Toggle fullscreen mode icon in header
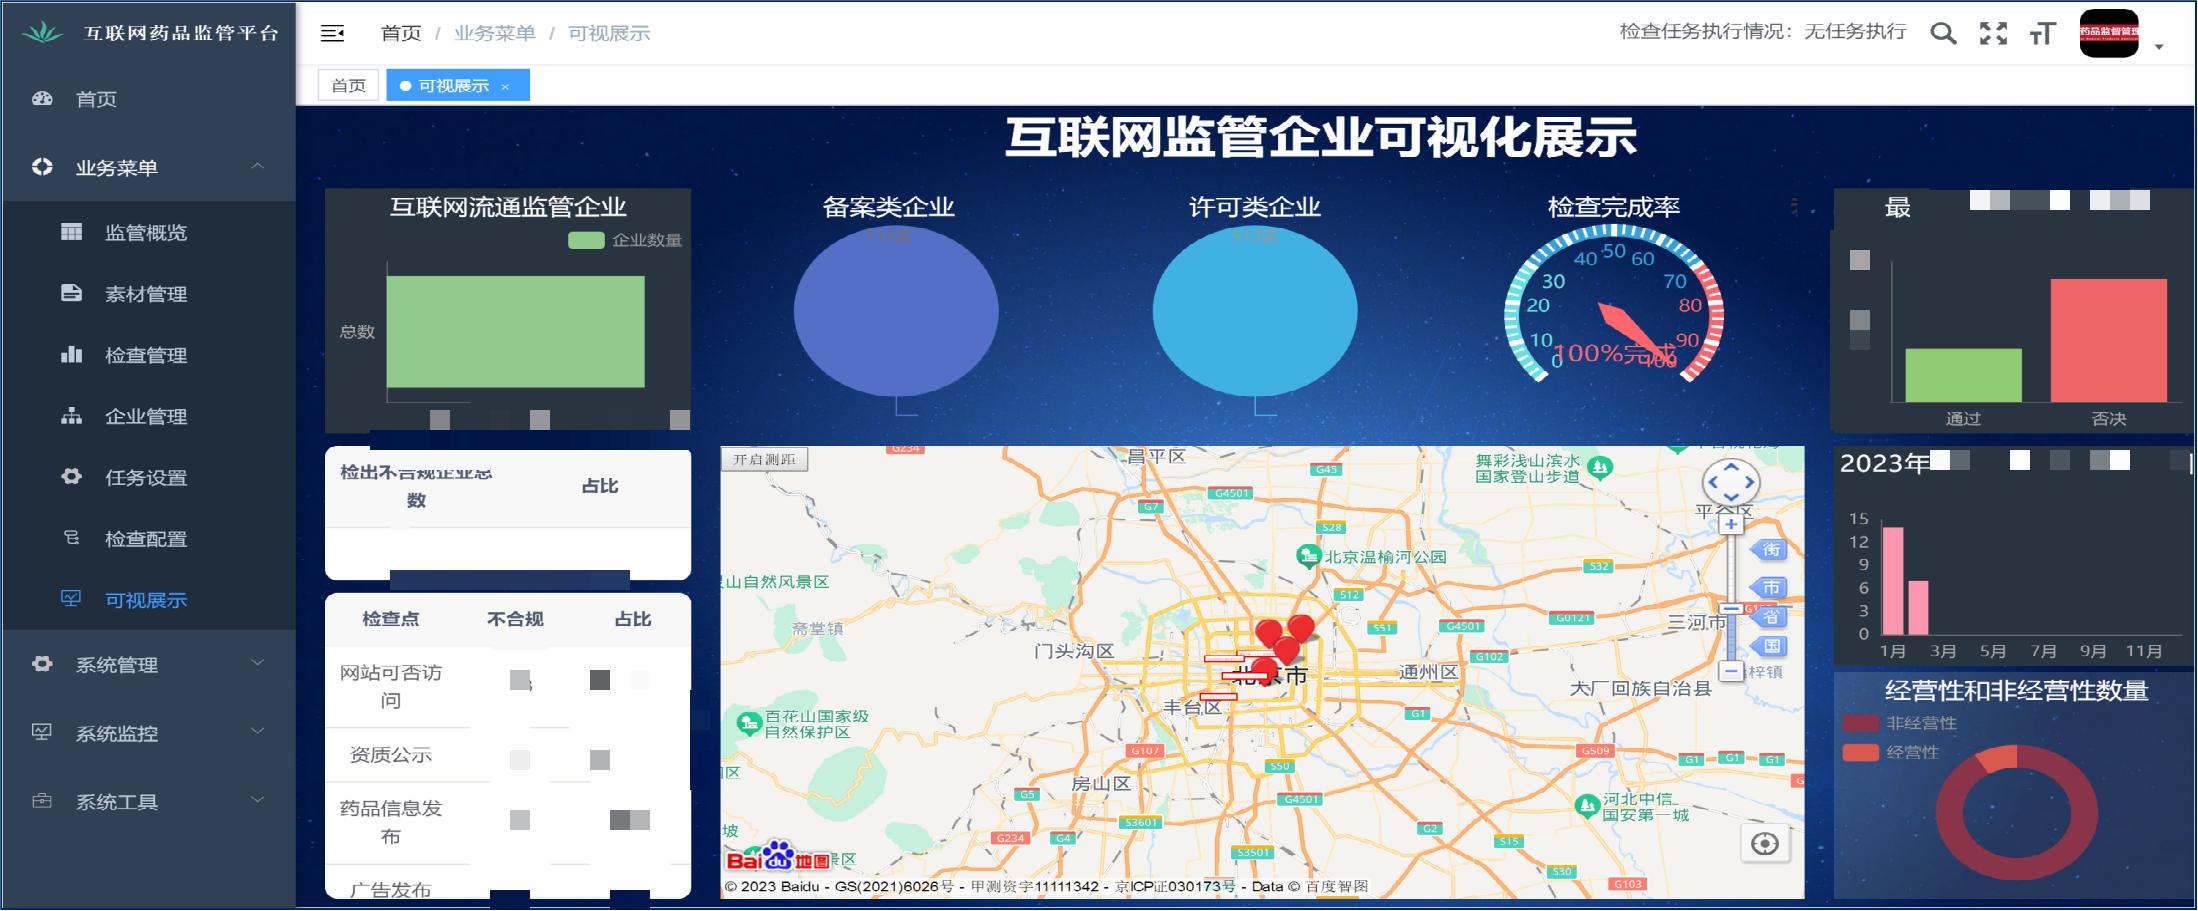2198x911 pixels. tap(1993, 34)
